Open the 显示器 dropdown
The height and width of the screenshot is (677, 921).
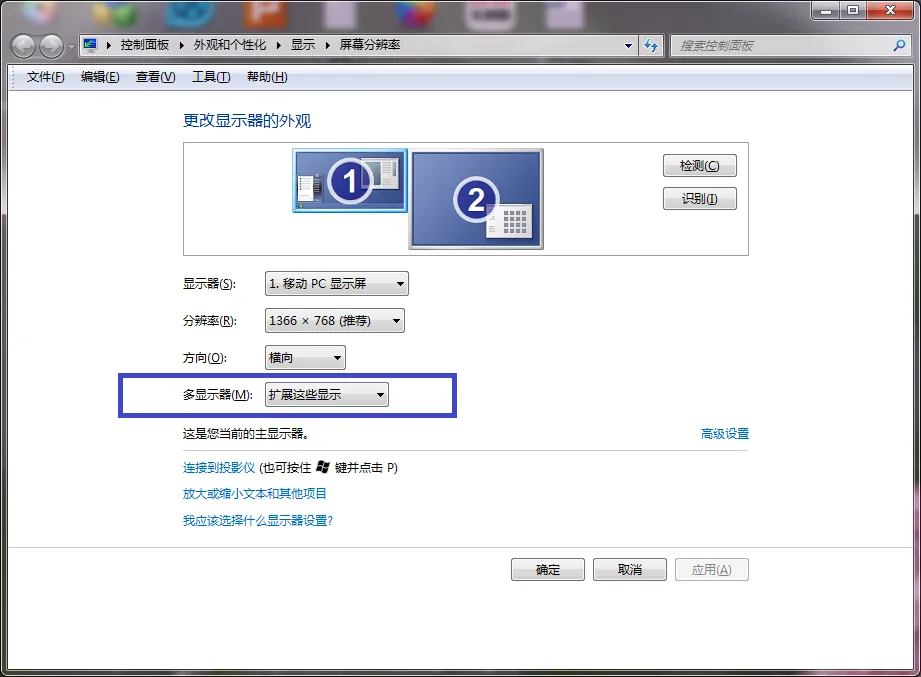337,284
